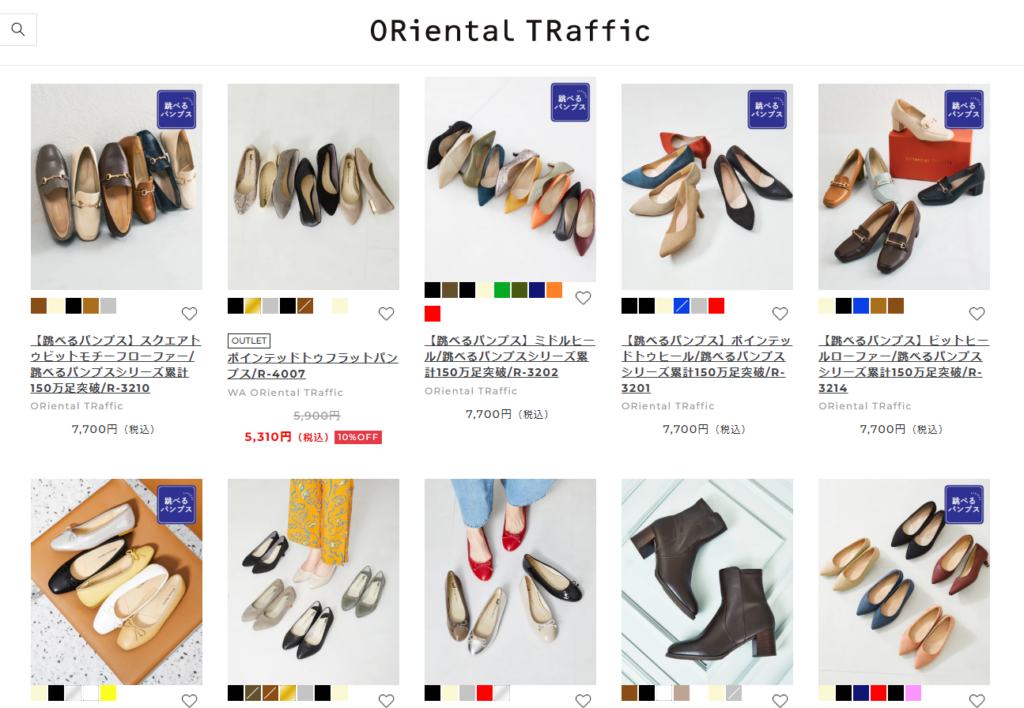The height and width of the screenshot is (708, 1024).
Task: Pick yellow swatch under ballet flats
Action: (x=108, y=693)
